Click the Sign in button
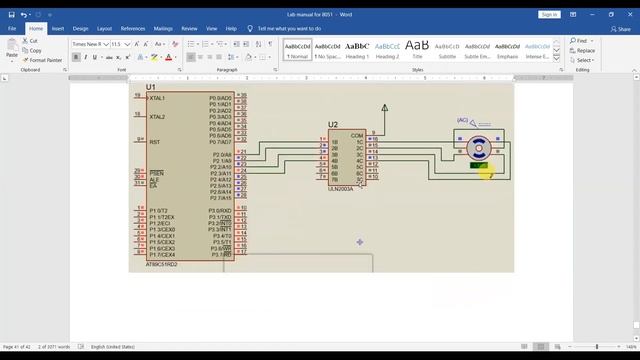Screen dimensions: 640x360 tap(549, 15)
